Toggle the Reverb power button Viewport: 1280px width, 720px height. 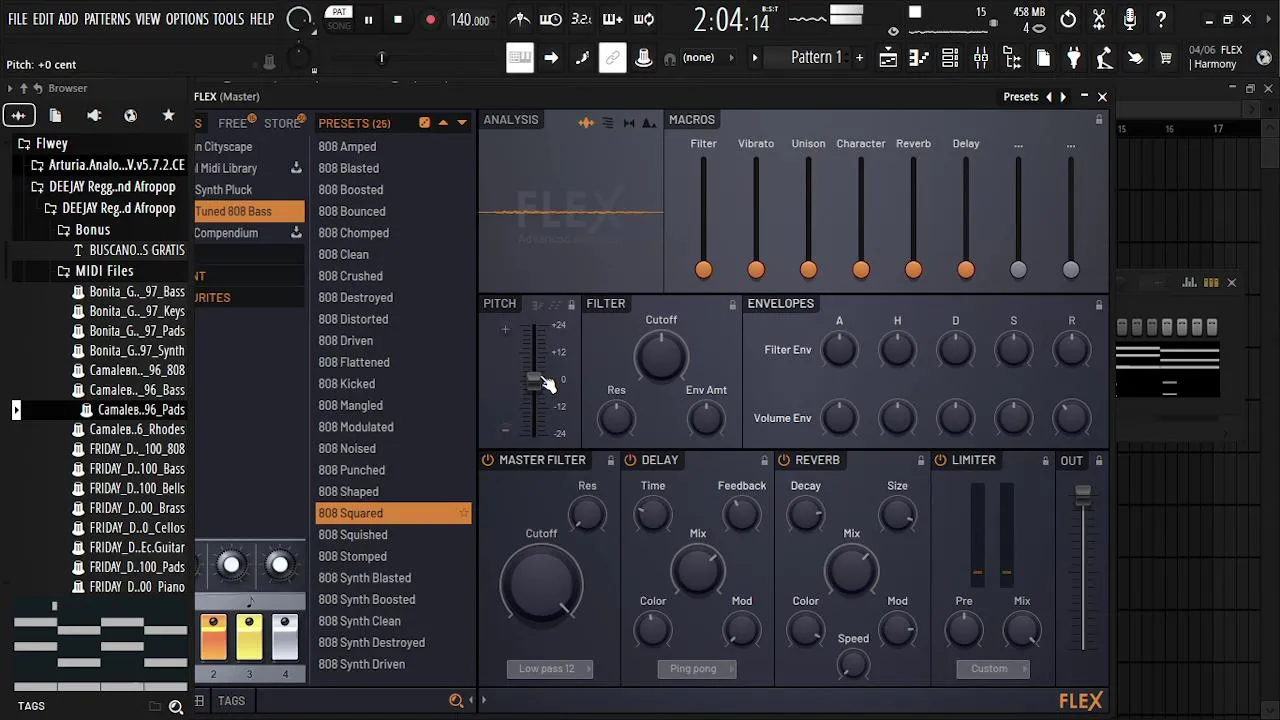(784, 460)
